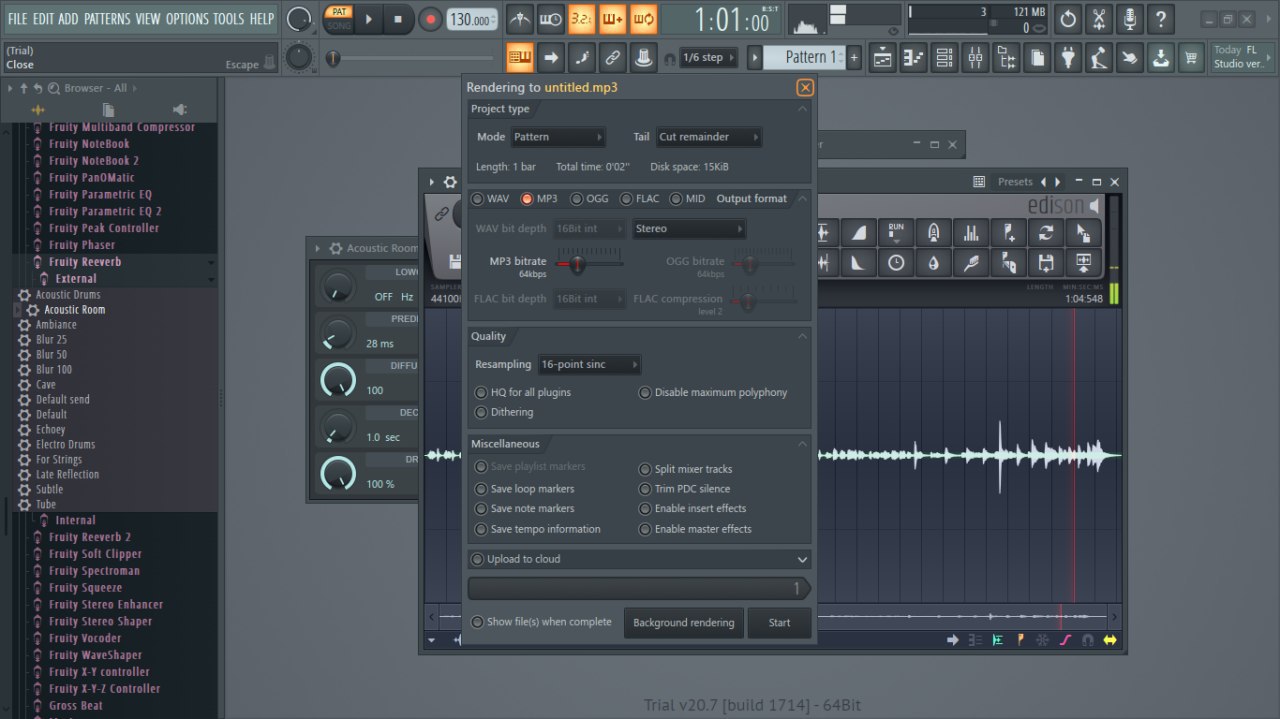1280x719 pixels.
Task: Click the transport Play button
Action: (x=368, y=18)
